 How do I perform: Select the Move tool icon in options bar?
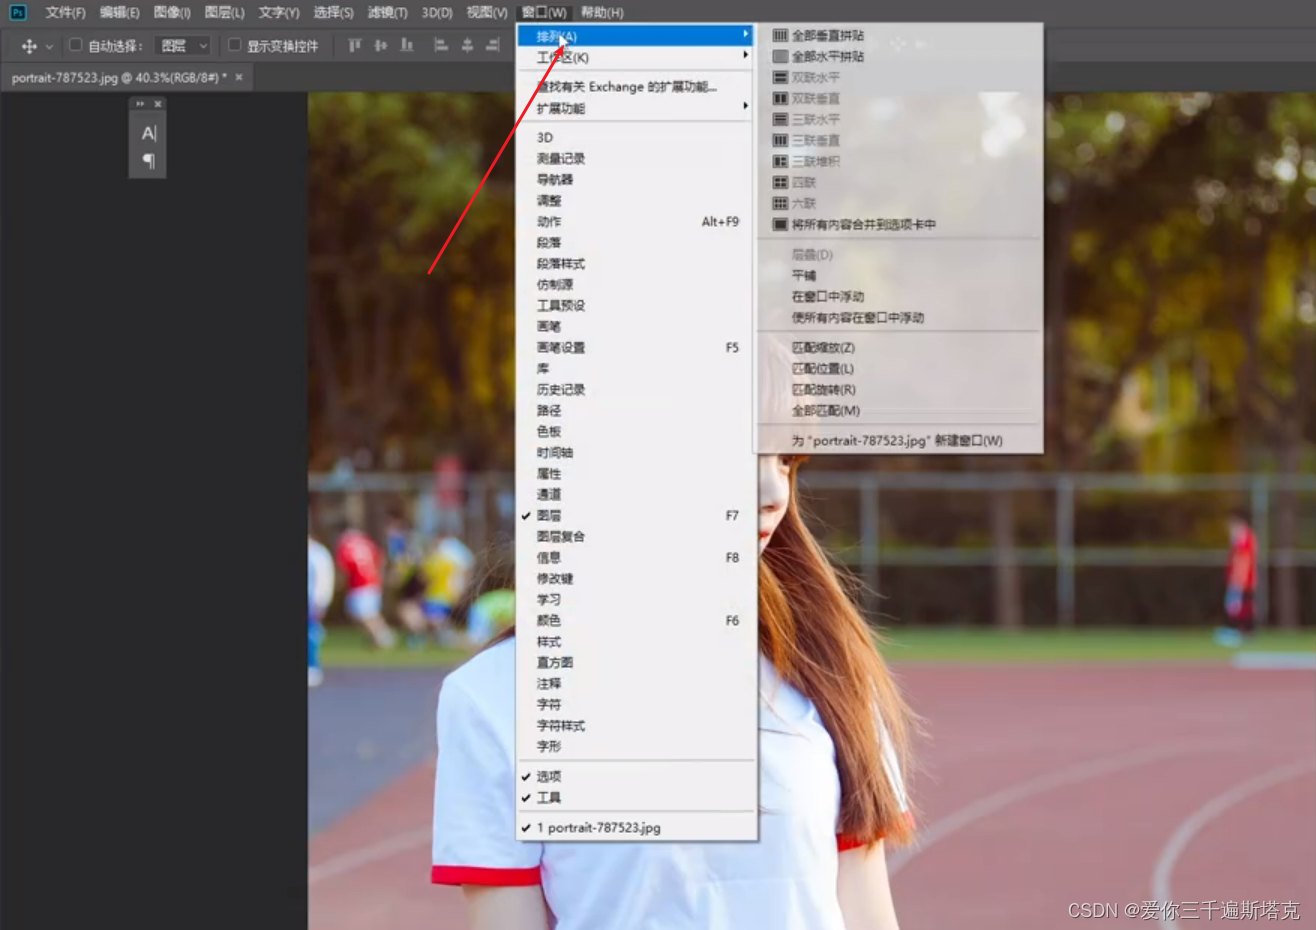pos(29,46)
